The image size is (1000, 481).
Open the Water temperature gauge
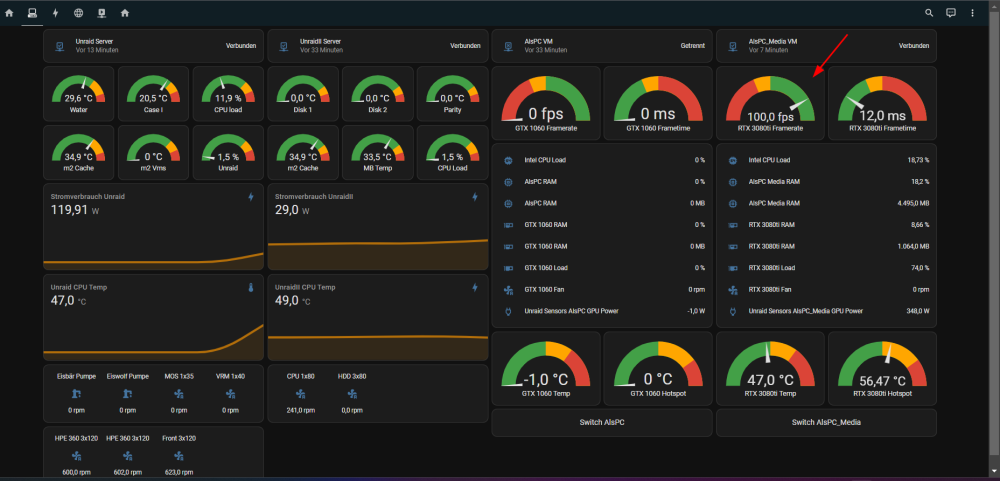pos(78,93)
